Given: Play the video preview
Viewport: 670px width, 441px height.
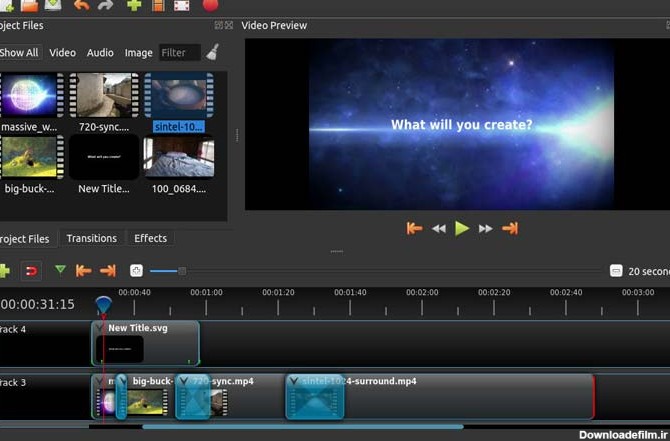Looking at the screenshot, I should [x=462, y=229].
